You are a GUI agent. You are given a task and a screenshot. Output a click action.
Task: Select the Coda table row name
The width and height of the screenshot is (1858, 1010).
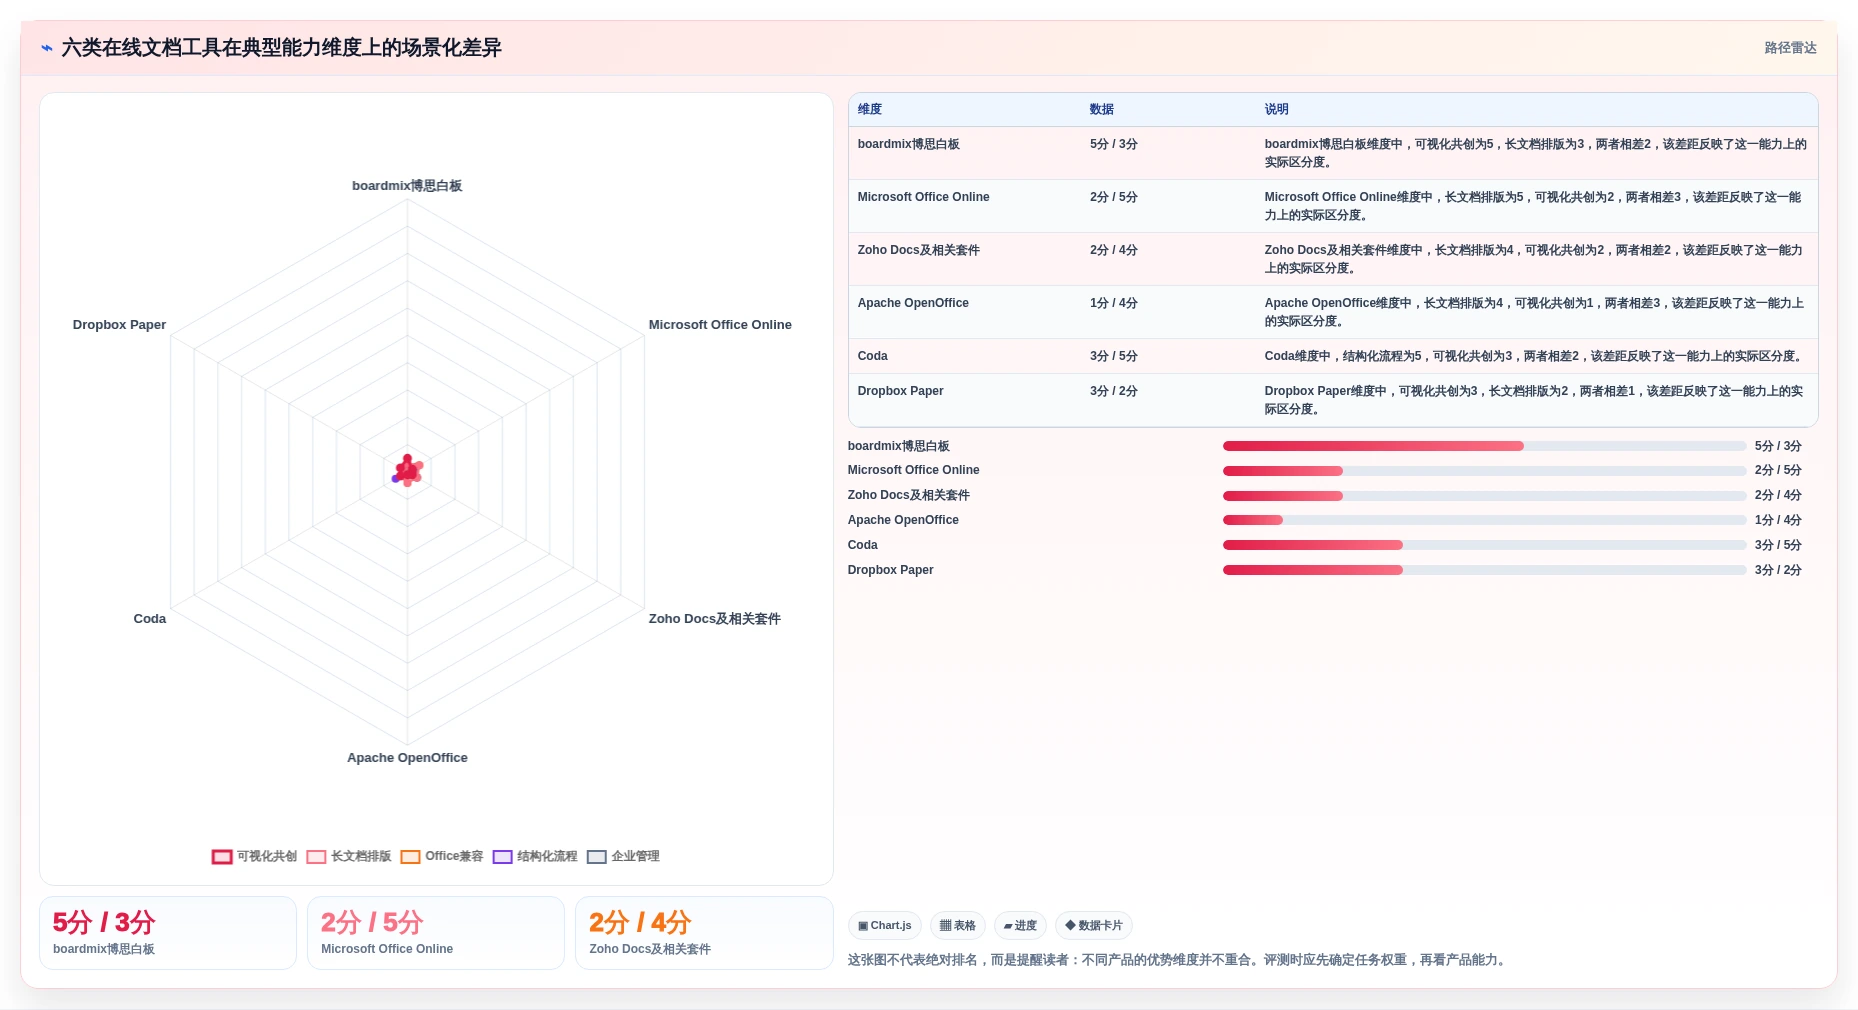[x=872, y=356]
